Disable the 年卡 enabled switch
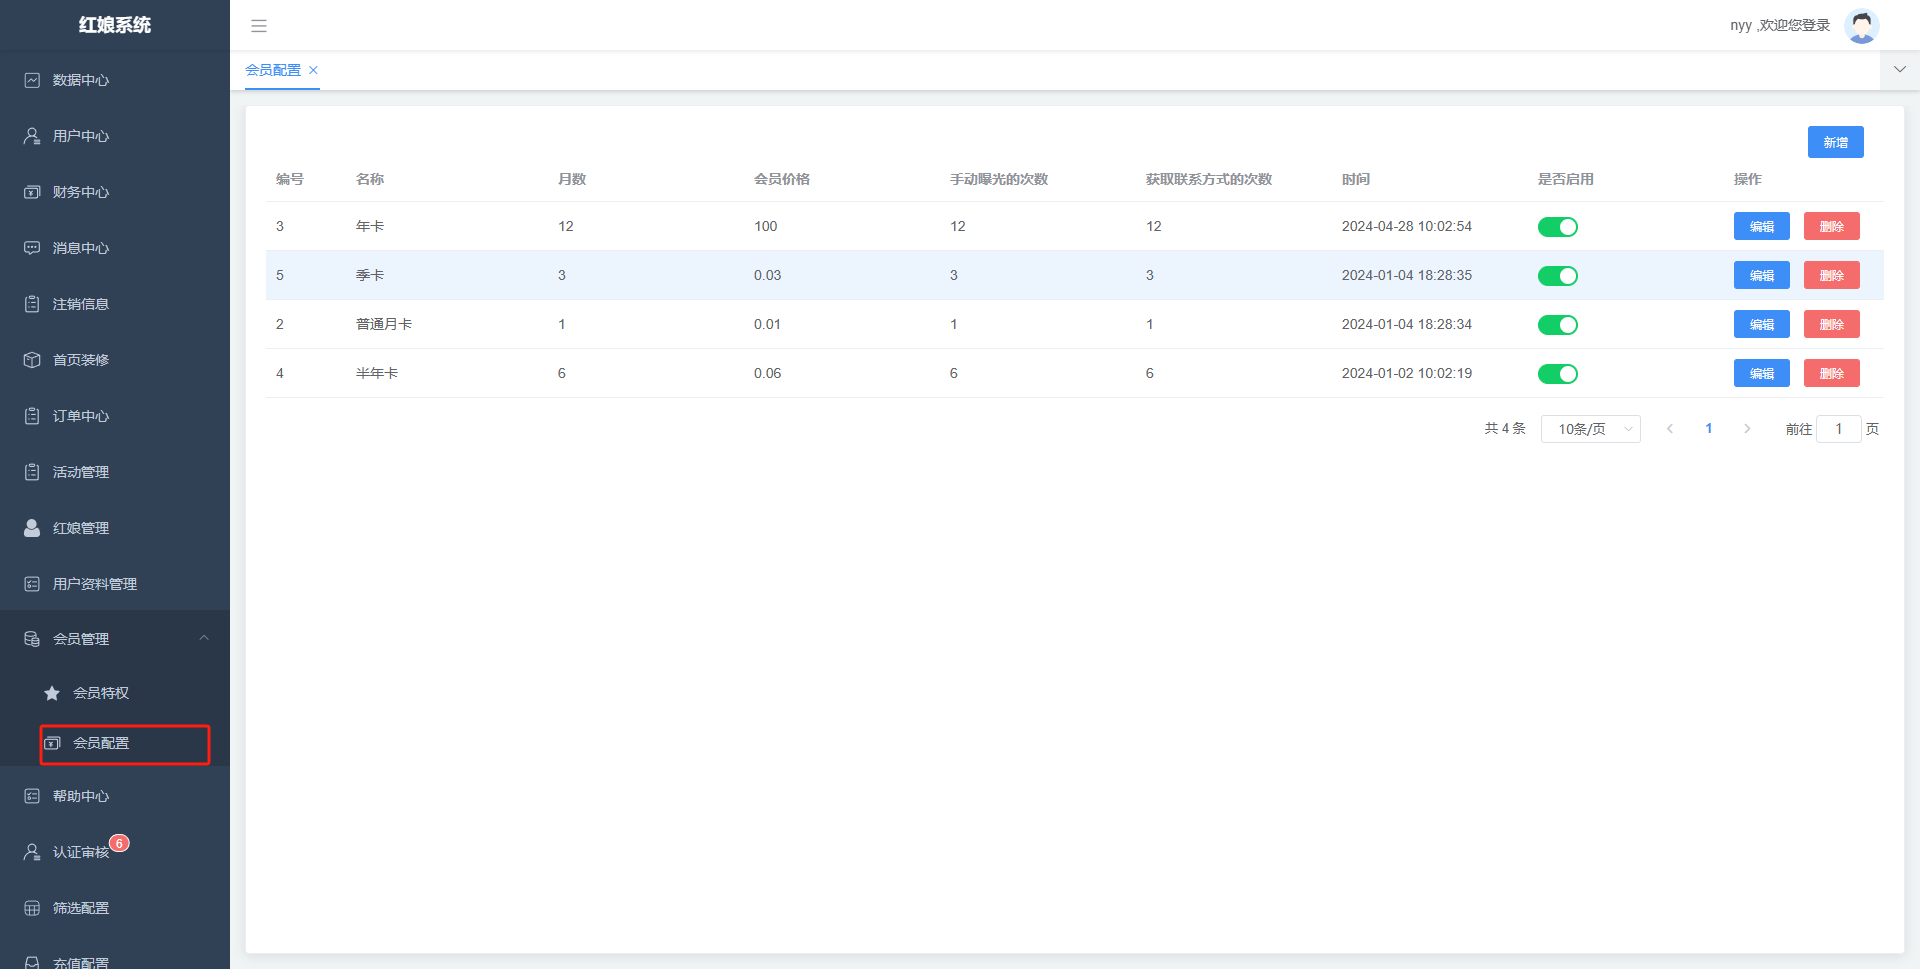Image resolution: width=1920 pixels, height=969 pixels. (x=1557, y=227)
